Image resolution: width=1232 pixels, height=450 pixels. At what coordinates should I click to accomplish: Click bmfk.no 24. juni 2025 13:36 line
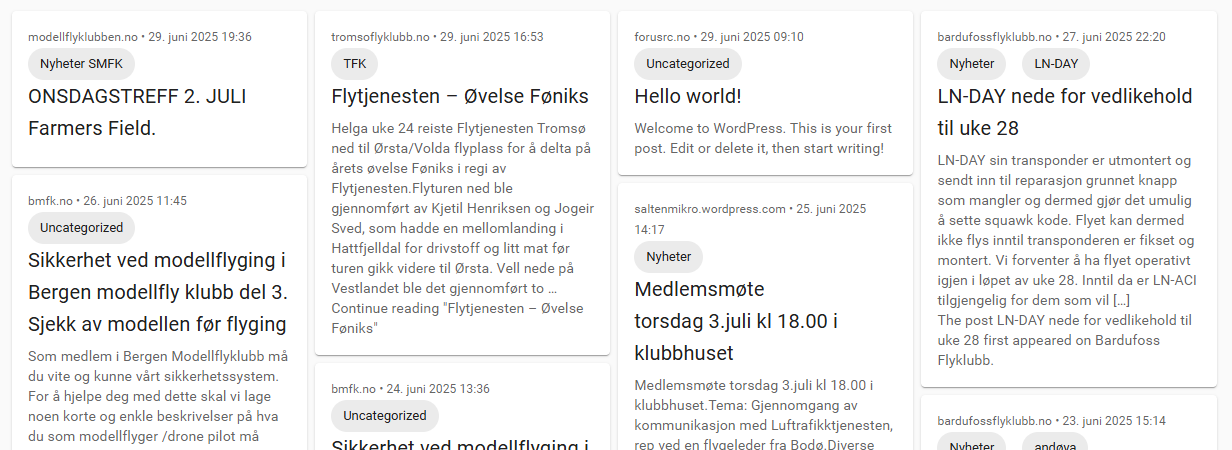click(x=410, y=389)
